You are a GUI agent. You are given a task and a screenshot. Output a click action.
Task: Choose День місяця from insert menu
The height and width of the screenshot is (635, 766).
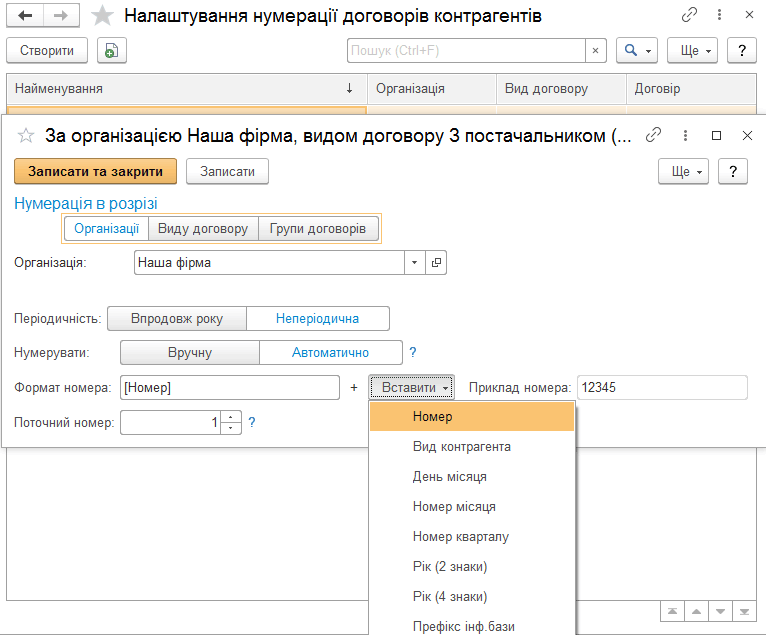tap(472, 476)
